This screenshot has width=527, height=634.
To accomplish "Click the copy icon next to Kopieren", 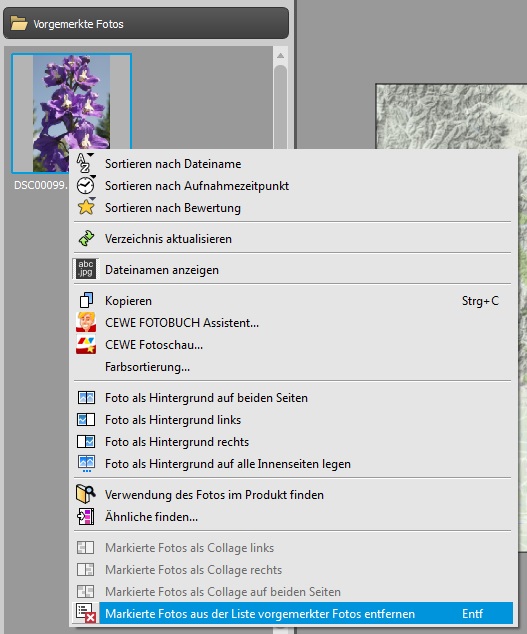I will (x=86, y=300).
